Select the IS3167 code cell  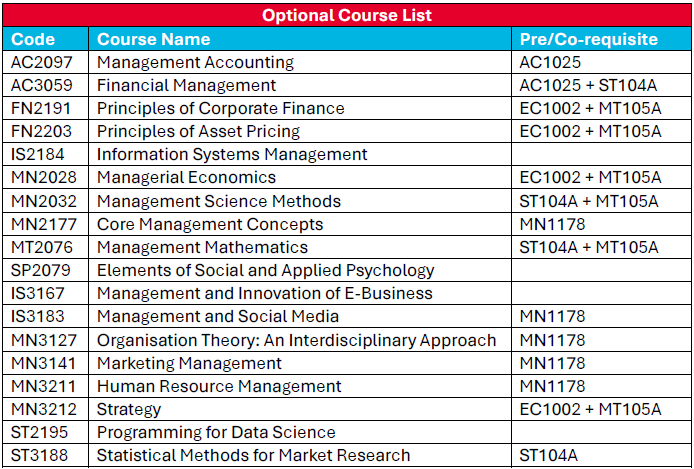[x=37, y=293]
